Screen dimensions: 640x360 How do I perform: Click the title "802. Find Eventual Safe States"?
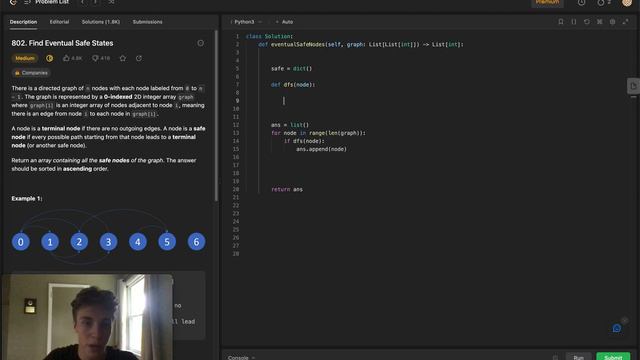(x=62, y=43)
